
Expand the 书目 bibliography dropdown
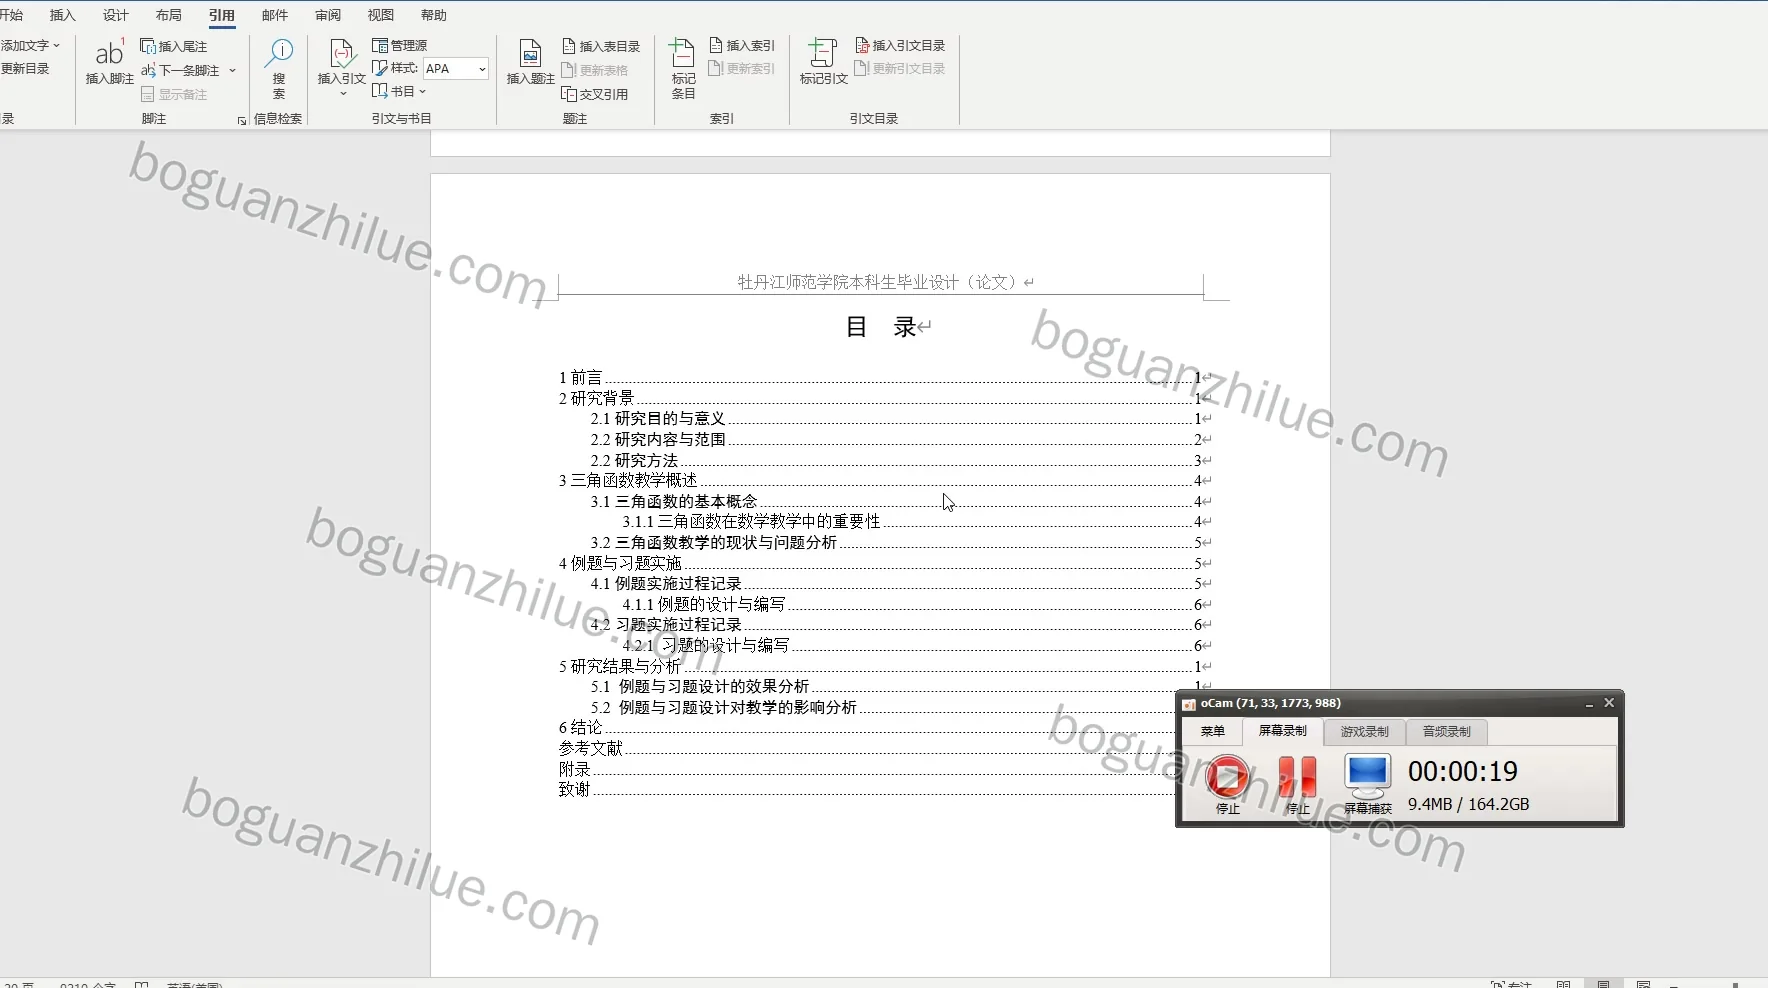coord(400,91)
